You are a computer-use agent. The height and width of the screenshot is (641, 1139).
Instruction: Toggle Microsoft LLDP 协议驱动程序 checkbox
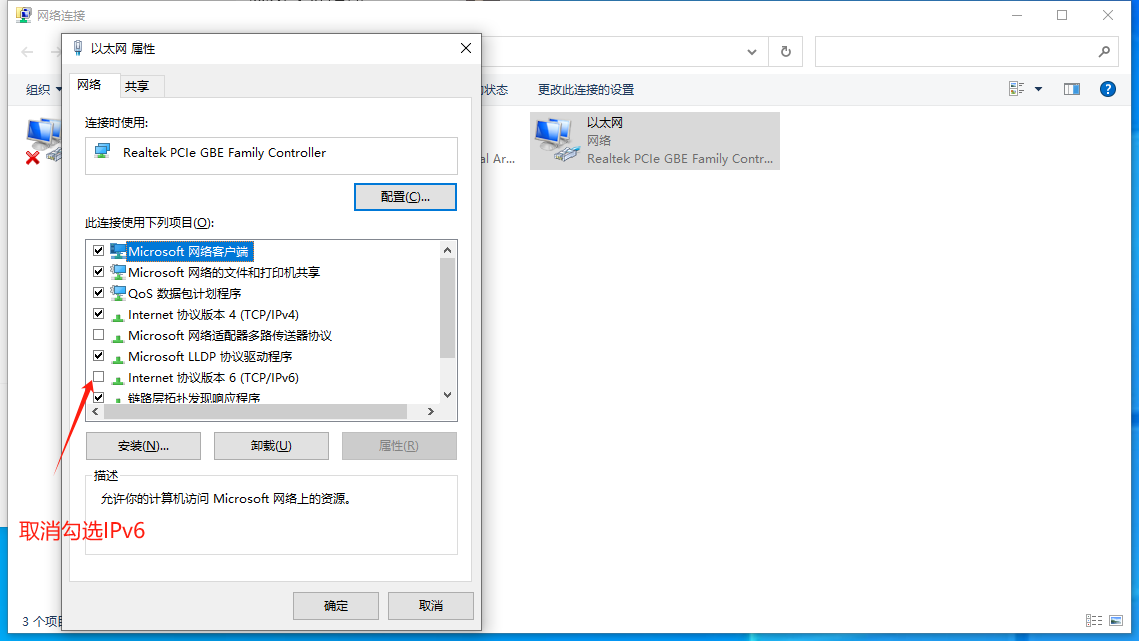pos(99,356)
